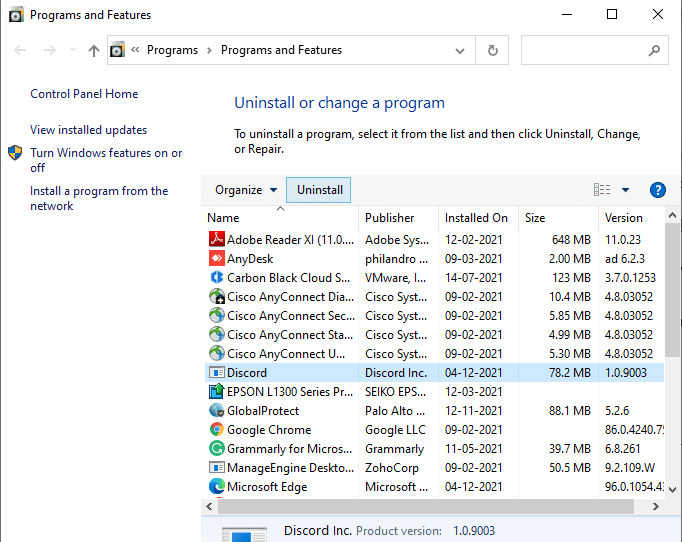Click the scroll left arrow

point(210,506)
